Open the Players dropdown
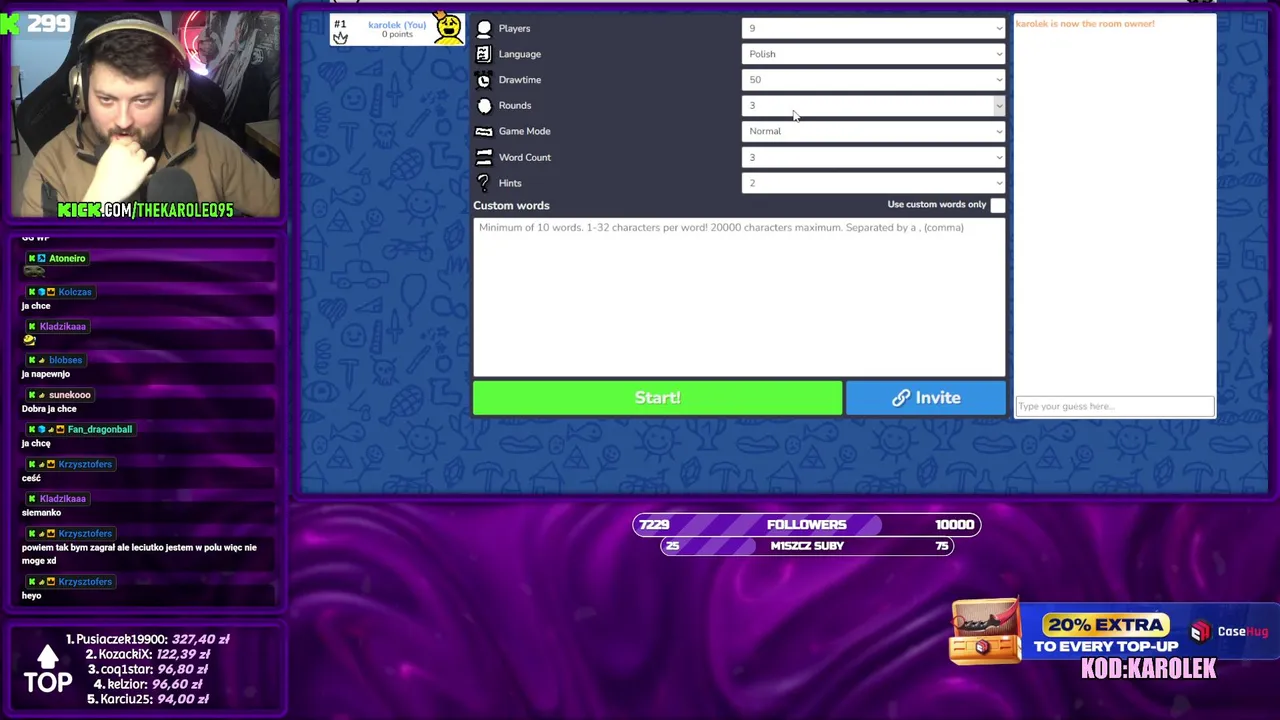1280x720 pixels. 873,28
